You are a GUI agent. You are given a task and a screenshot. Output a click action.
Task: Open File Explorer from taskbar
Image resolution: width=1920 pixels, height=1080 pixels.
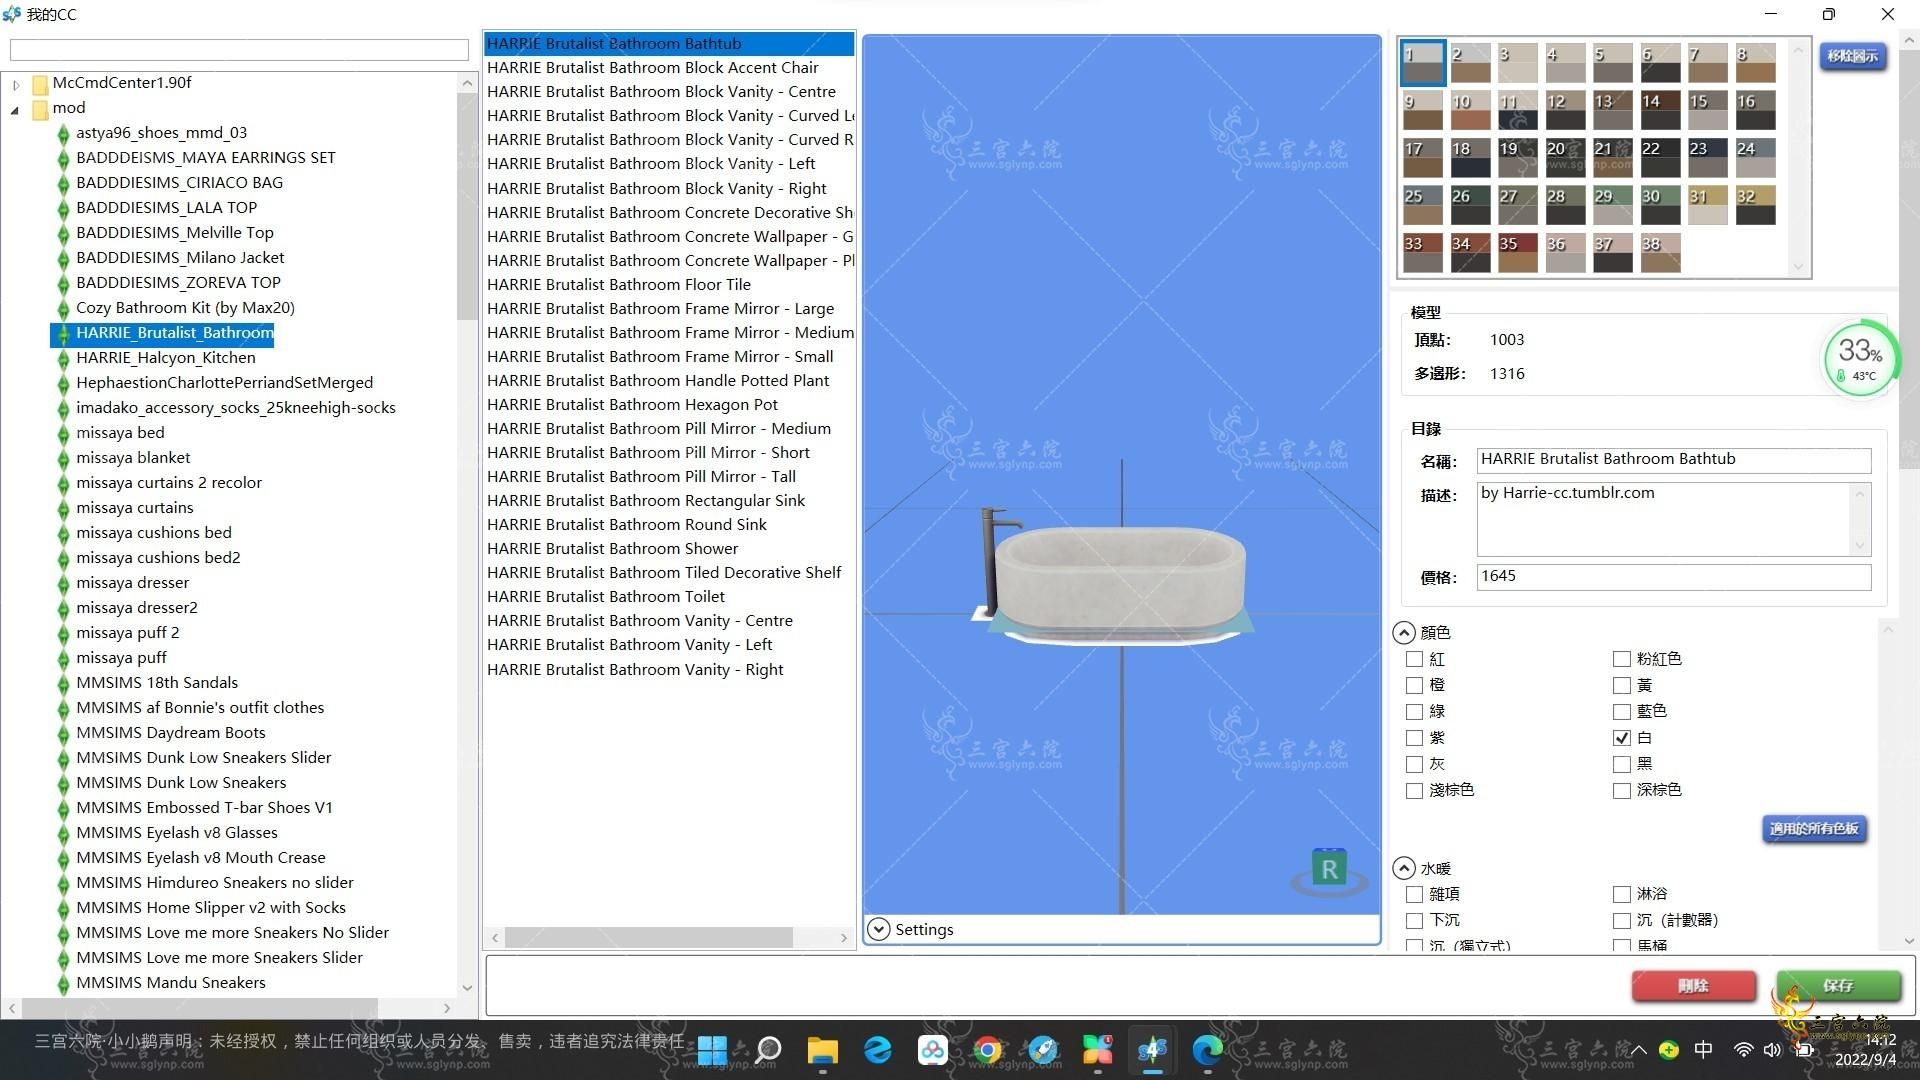click(822, 1049)
